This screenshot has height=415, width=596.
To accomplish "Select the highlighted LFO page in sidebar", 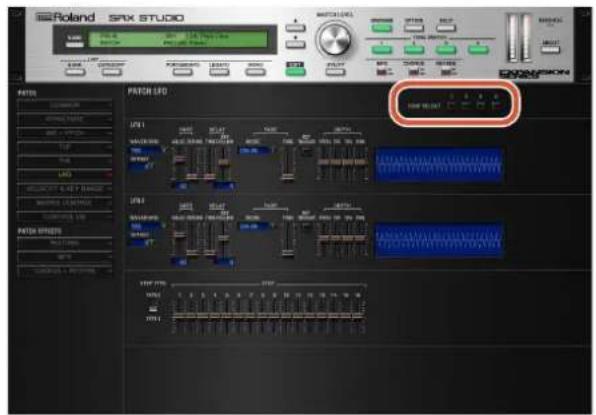I will click(x=65, y=175).
